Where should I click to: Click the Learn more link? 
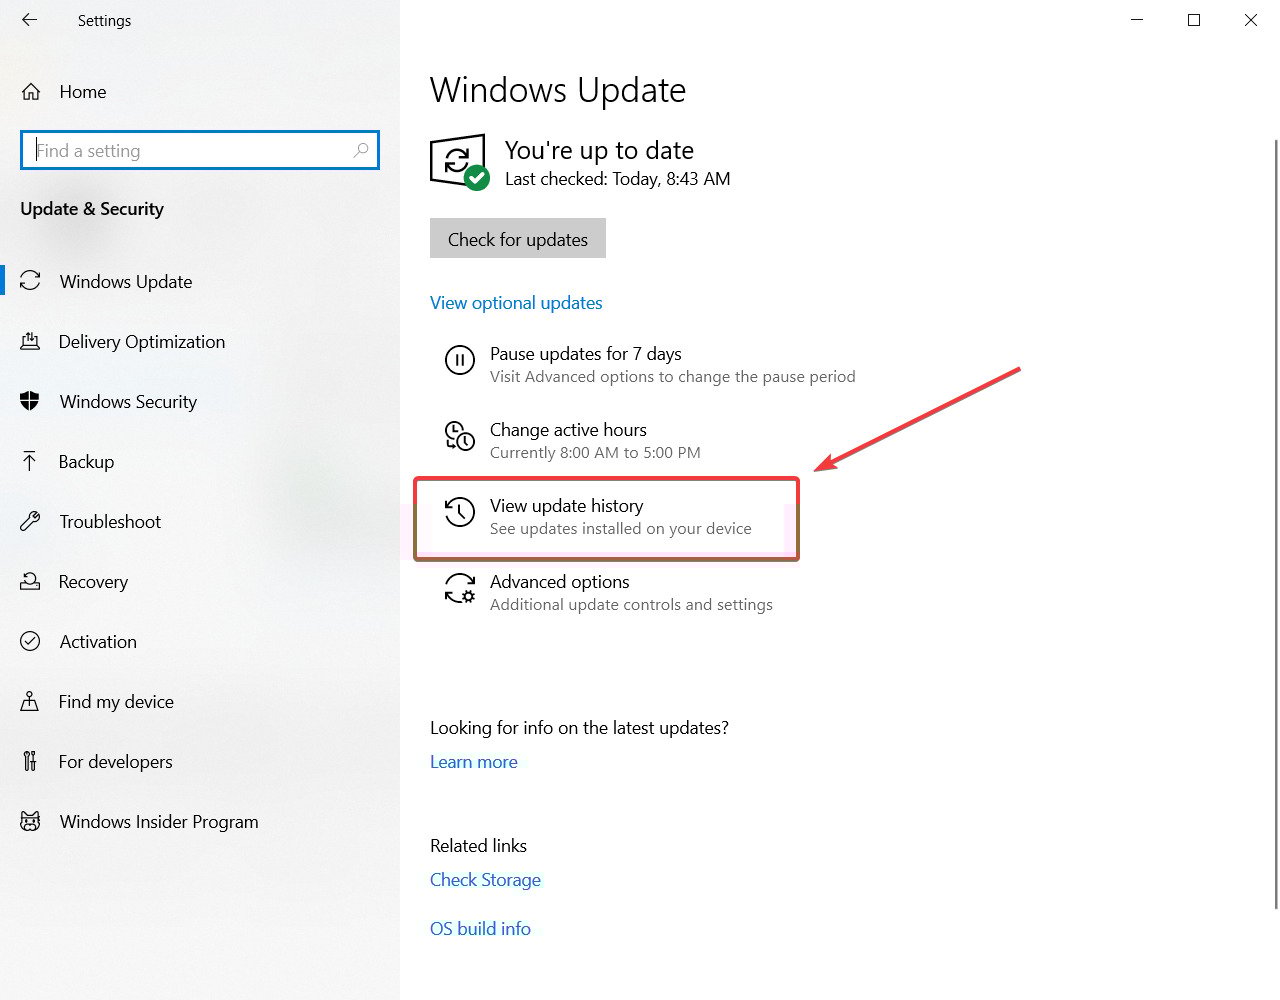[x=474, y=762]
